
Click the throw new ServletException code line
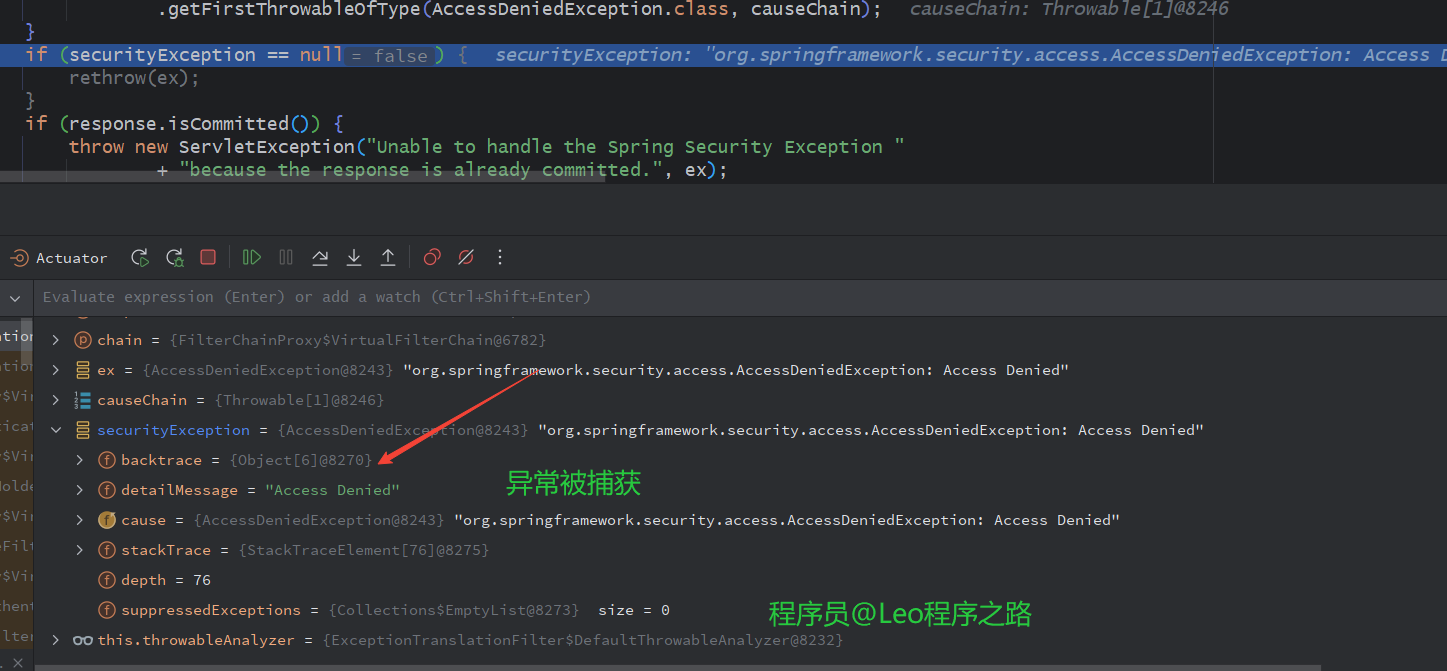[486, 147]
